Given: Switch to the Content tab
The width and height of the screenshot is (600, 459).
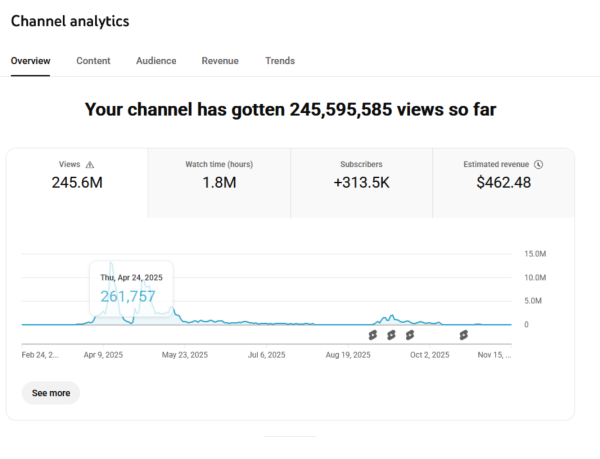Looking at the screenshot, I should point(93,61).
